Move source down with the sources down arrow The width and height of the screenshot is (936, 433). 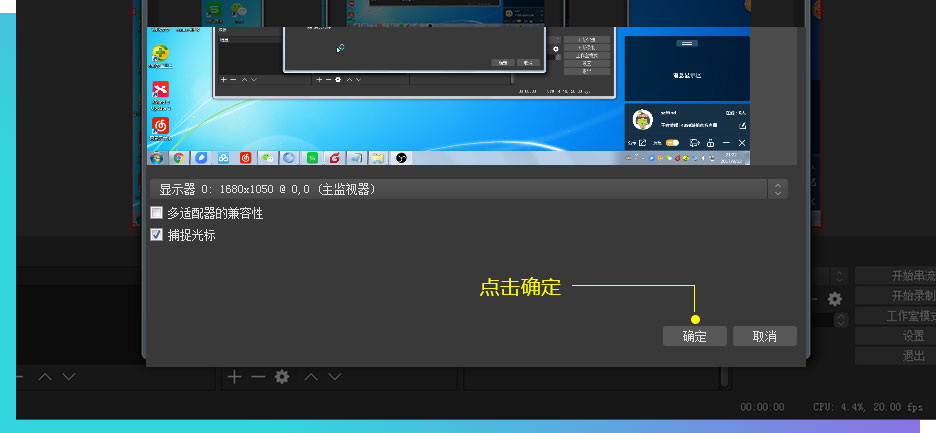tap(335, 377)
